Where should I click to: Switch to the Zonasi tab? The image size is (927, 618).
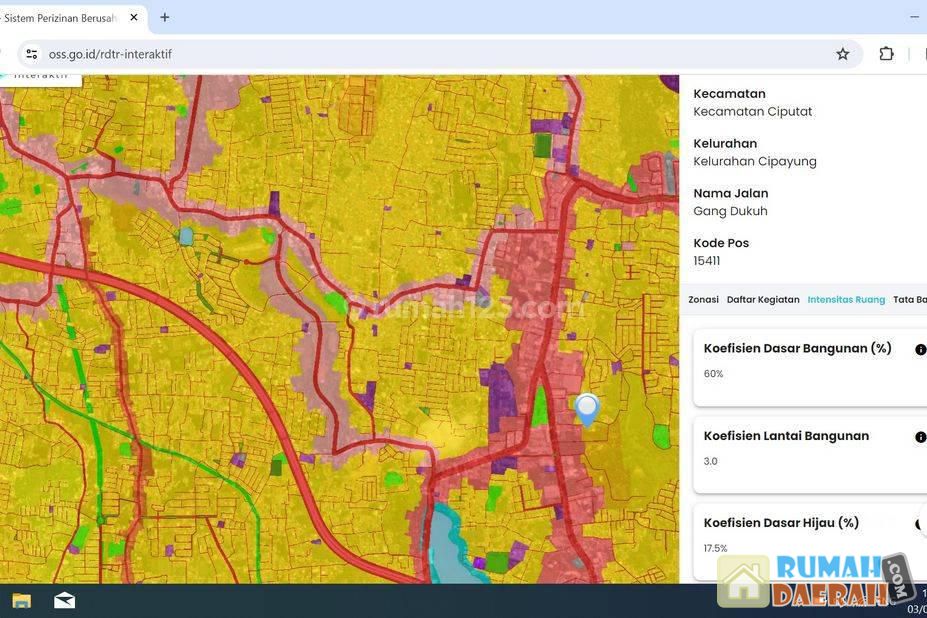703,299
